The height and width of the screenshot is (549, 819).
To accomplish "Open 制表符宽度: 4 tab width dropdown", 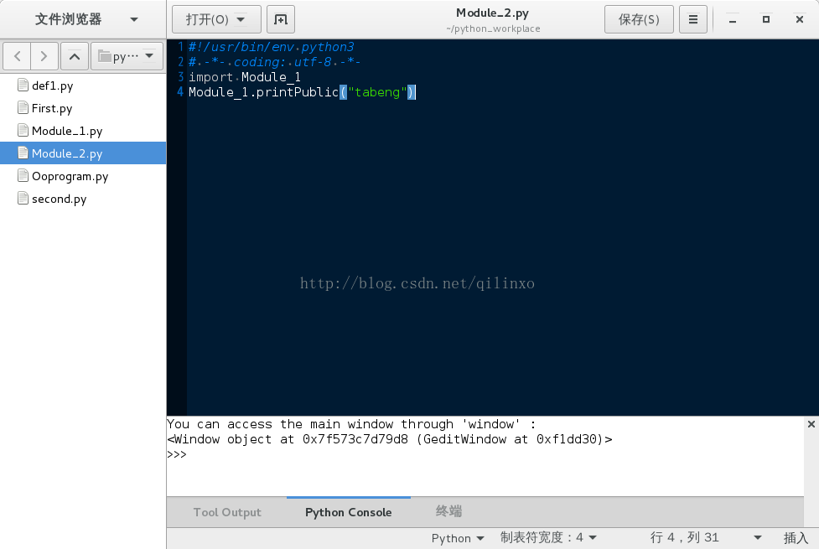I will (548, 538).
